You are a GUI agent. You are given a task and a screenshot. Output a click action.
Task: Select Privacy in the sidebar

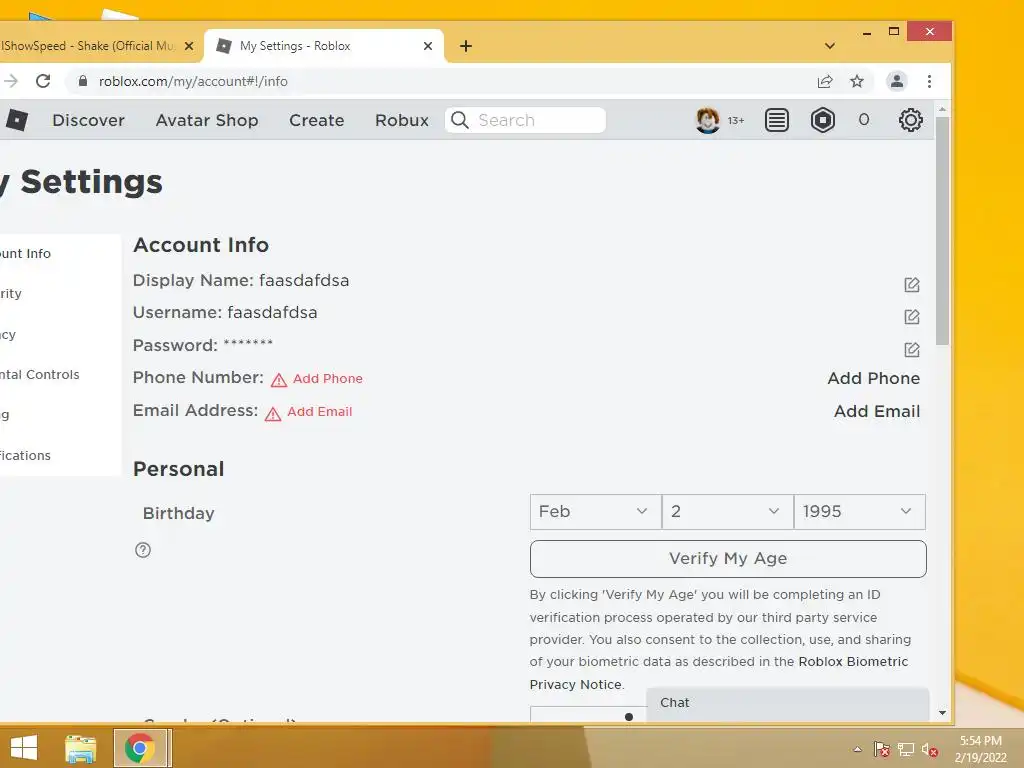point(59,334)
